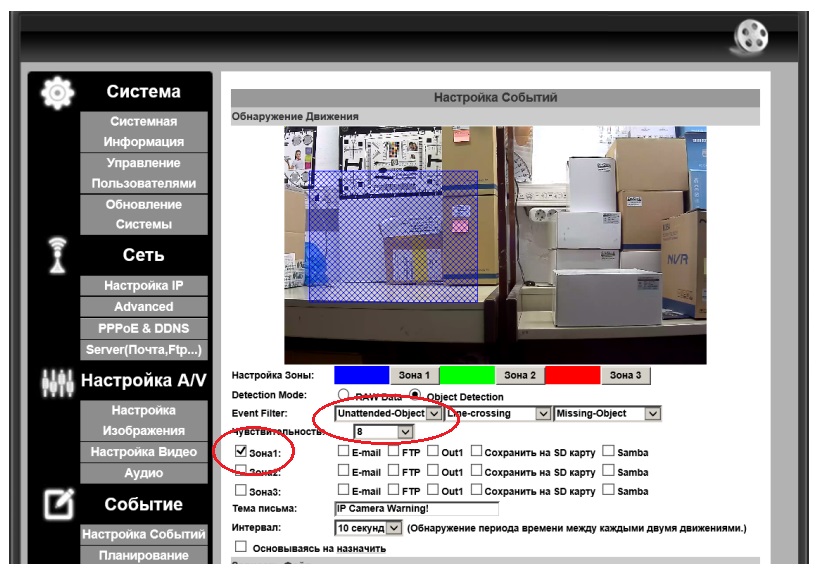The height and width of the screenshot is (576, 818).
Task: Open Настройка IP menu item
Action: pos(144,285)
